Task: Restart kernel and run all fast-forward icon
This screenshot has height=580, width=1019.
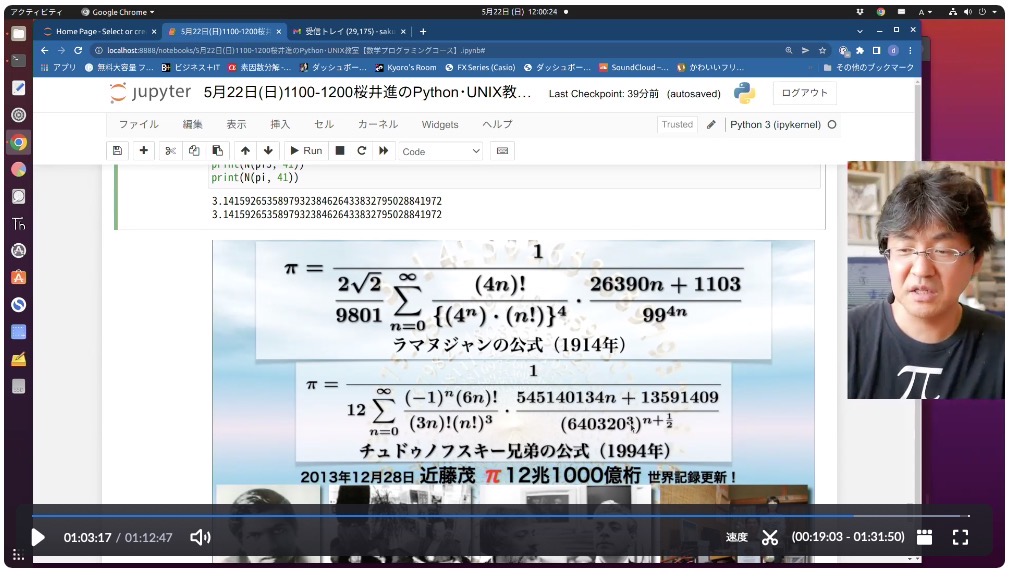Action: [x=383, y=151]
